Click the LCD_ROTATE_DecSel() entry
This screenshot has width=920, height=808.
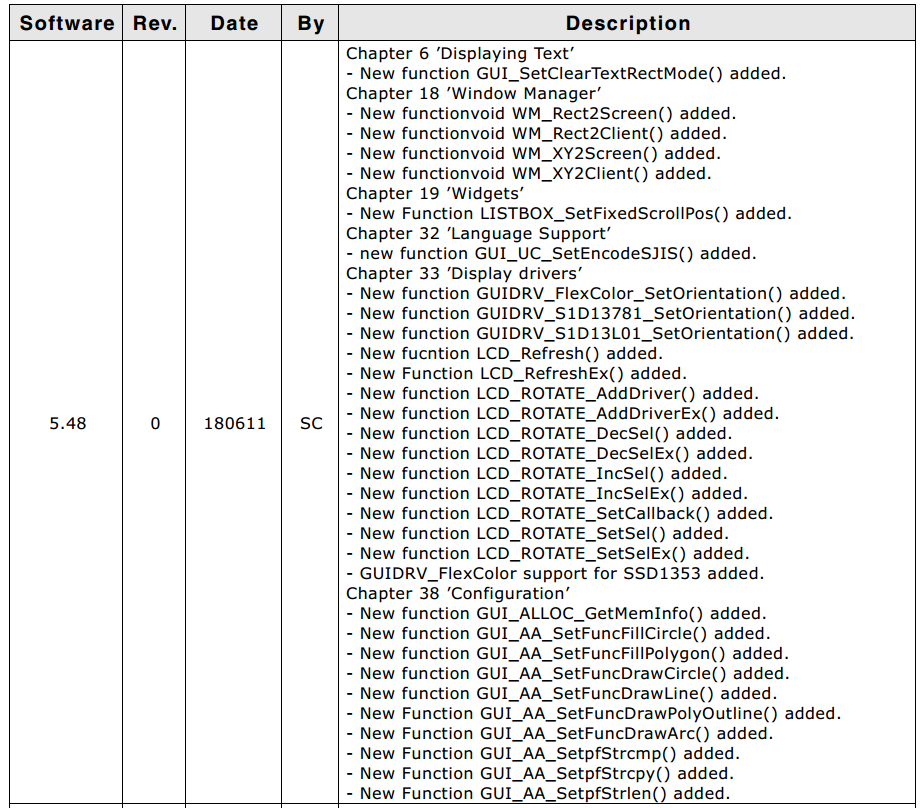539,432
